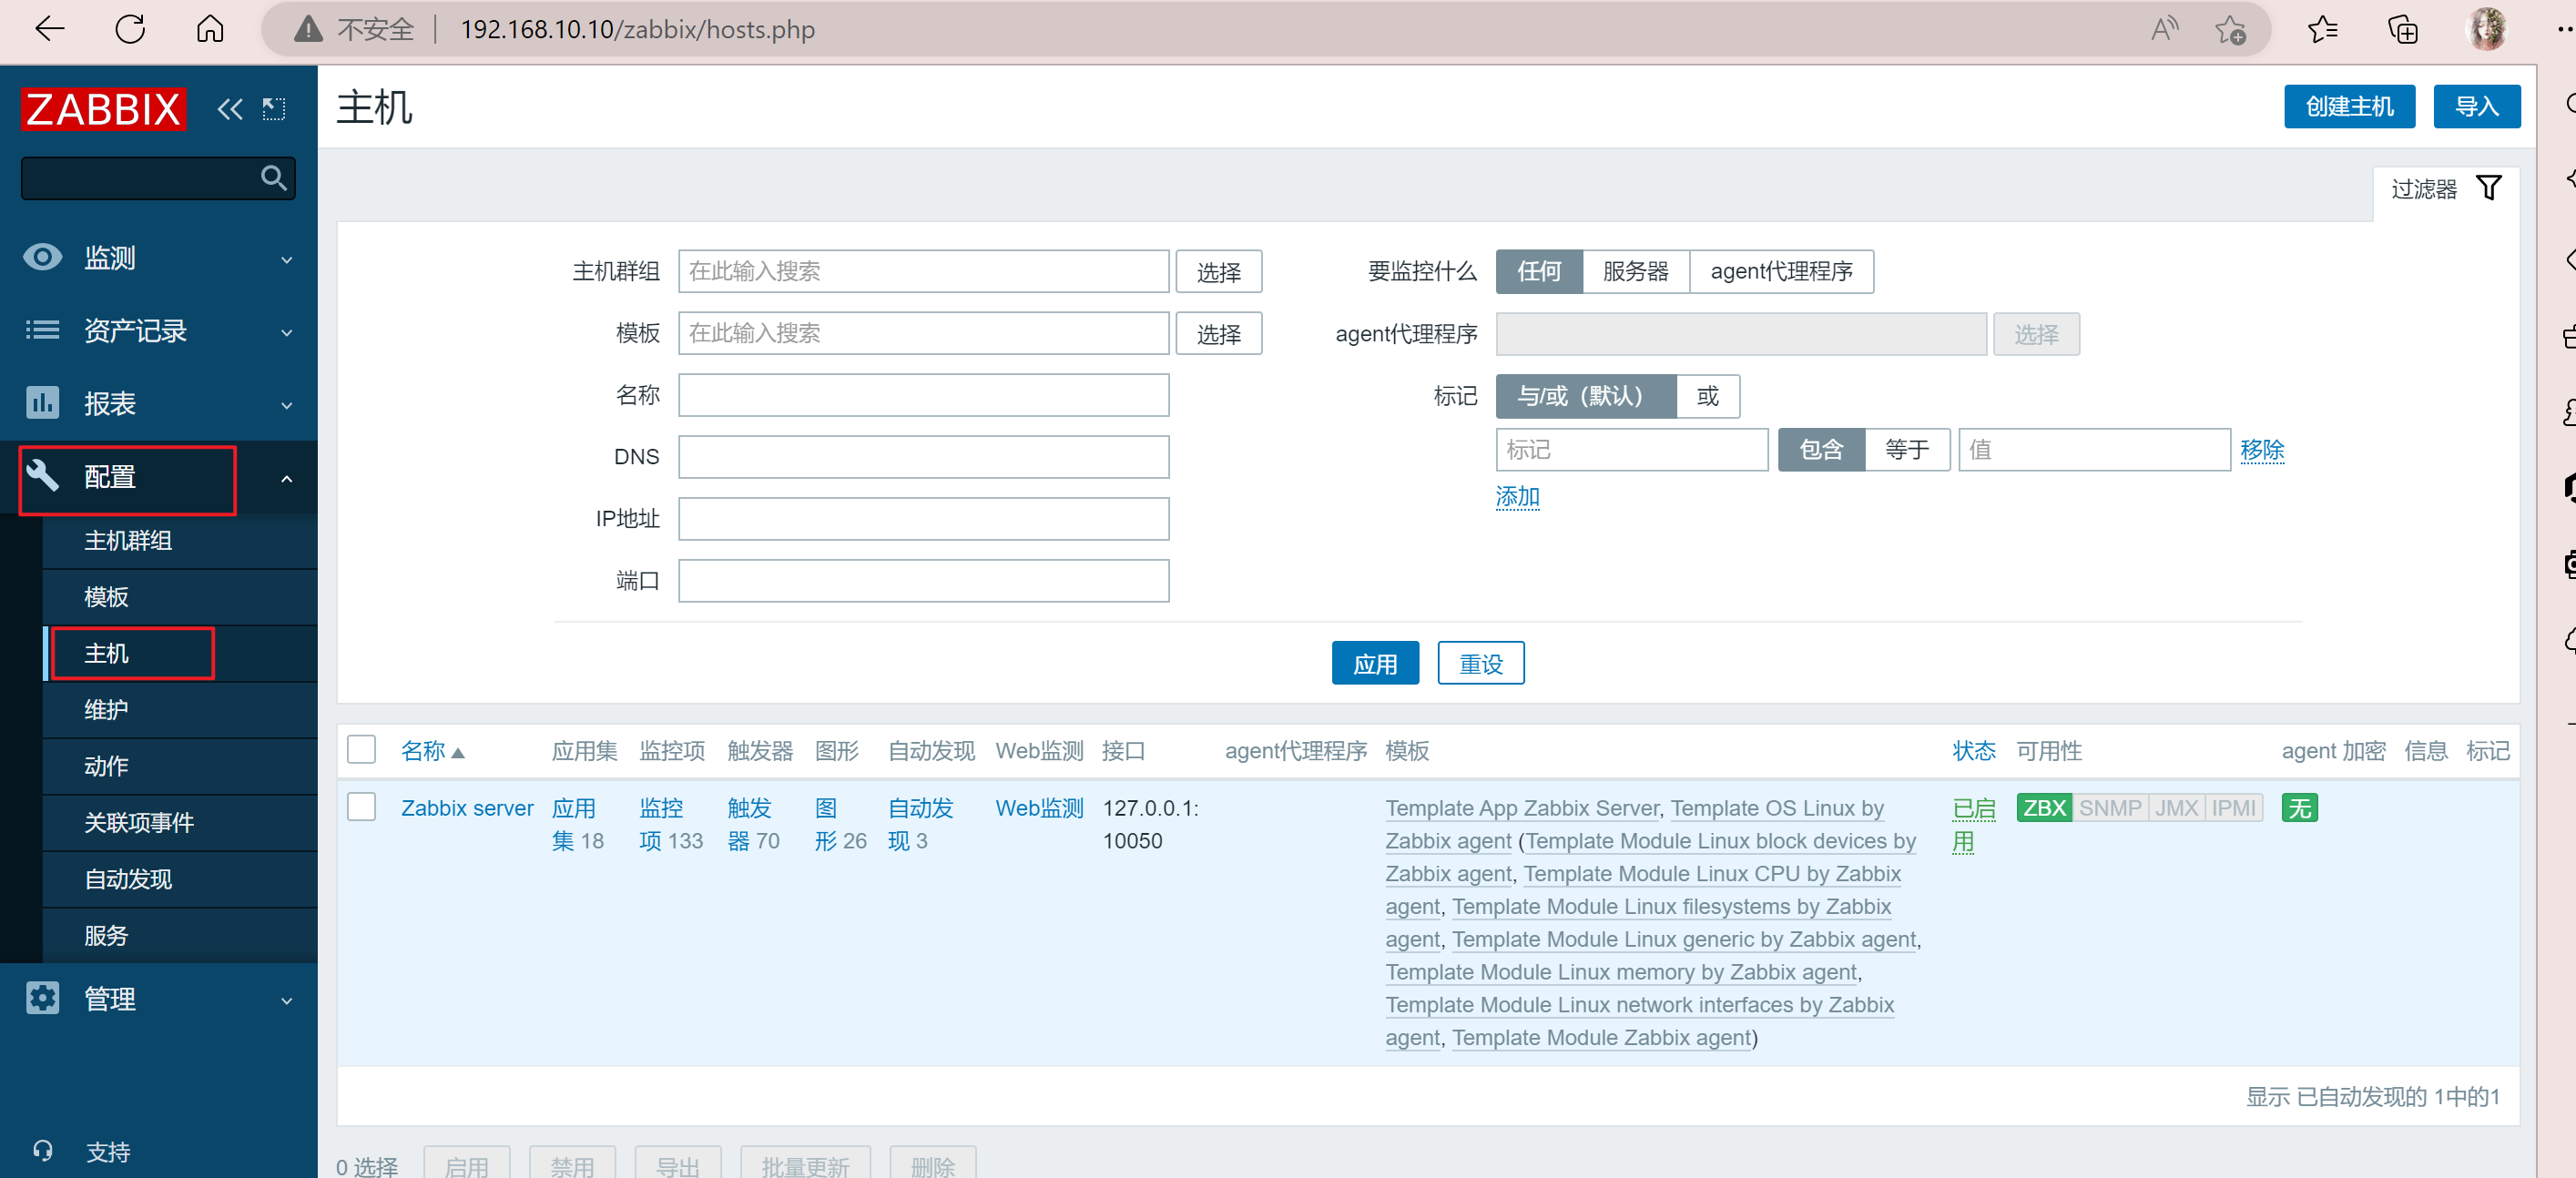Screen dimensions: 2576x1178
Task: Click the browser profile avatar
Action: 2487,29
